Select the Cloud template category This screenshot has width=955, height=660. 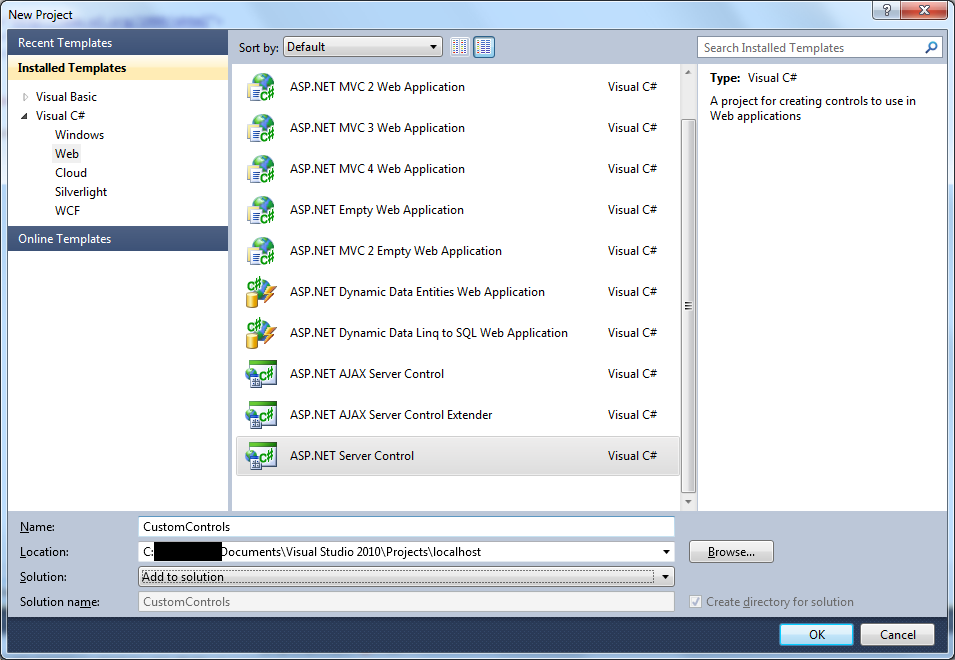71,173
